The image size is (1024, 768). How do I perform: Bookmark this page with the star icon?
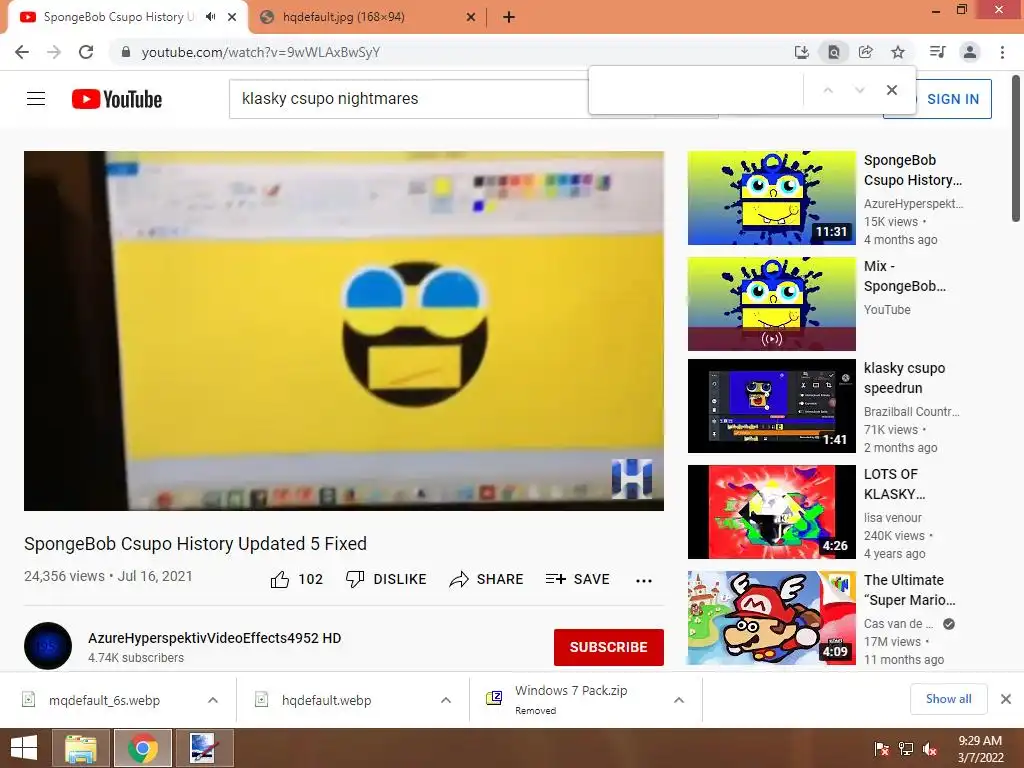point(898,52)
